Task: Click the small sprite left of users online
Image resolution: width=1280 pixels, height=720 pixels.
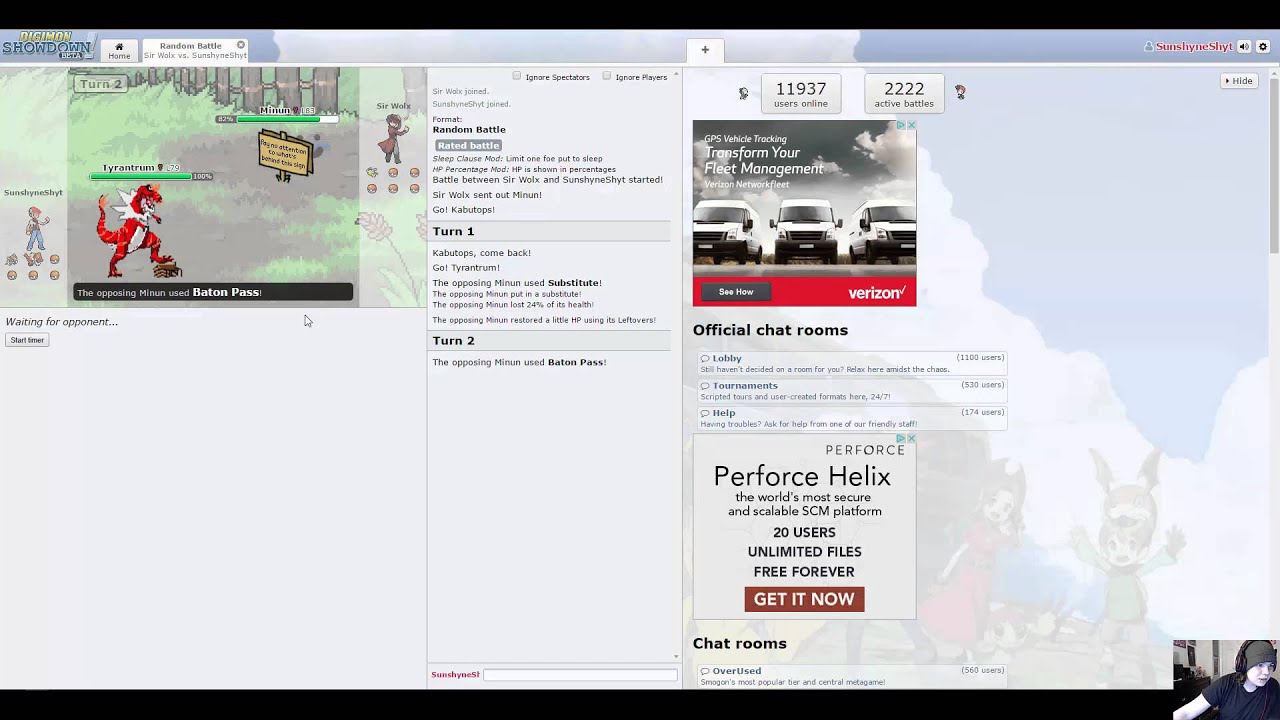Action: point(743,93)
